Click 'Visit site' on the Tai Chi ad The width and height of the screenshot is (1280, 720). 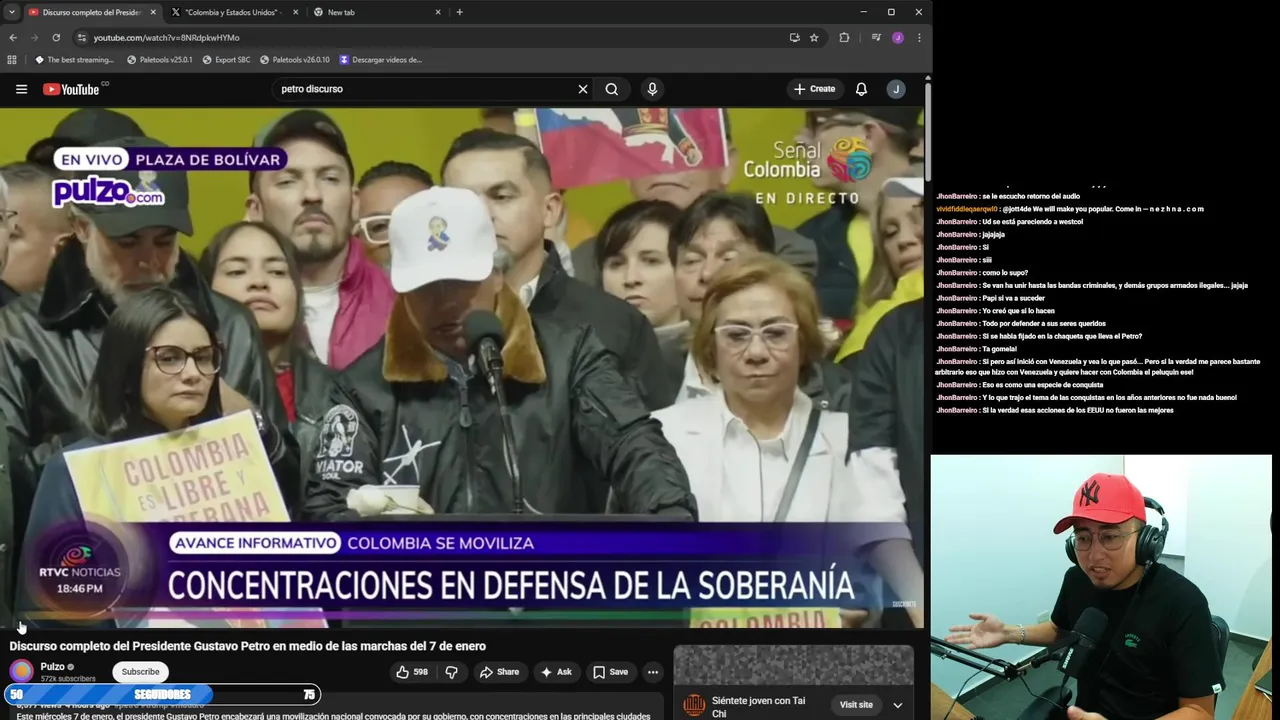point(856,705)
